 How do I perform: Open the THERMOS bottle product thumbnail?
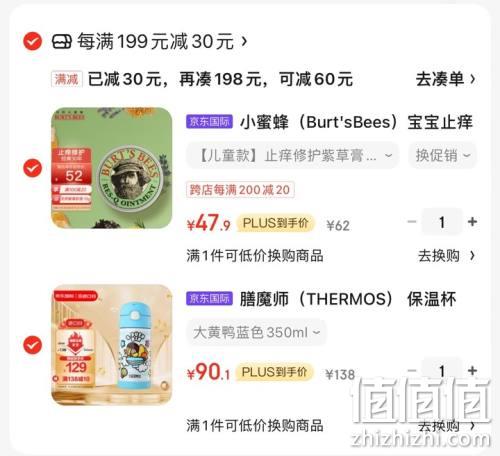click(112, 345)
